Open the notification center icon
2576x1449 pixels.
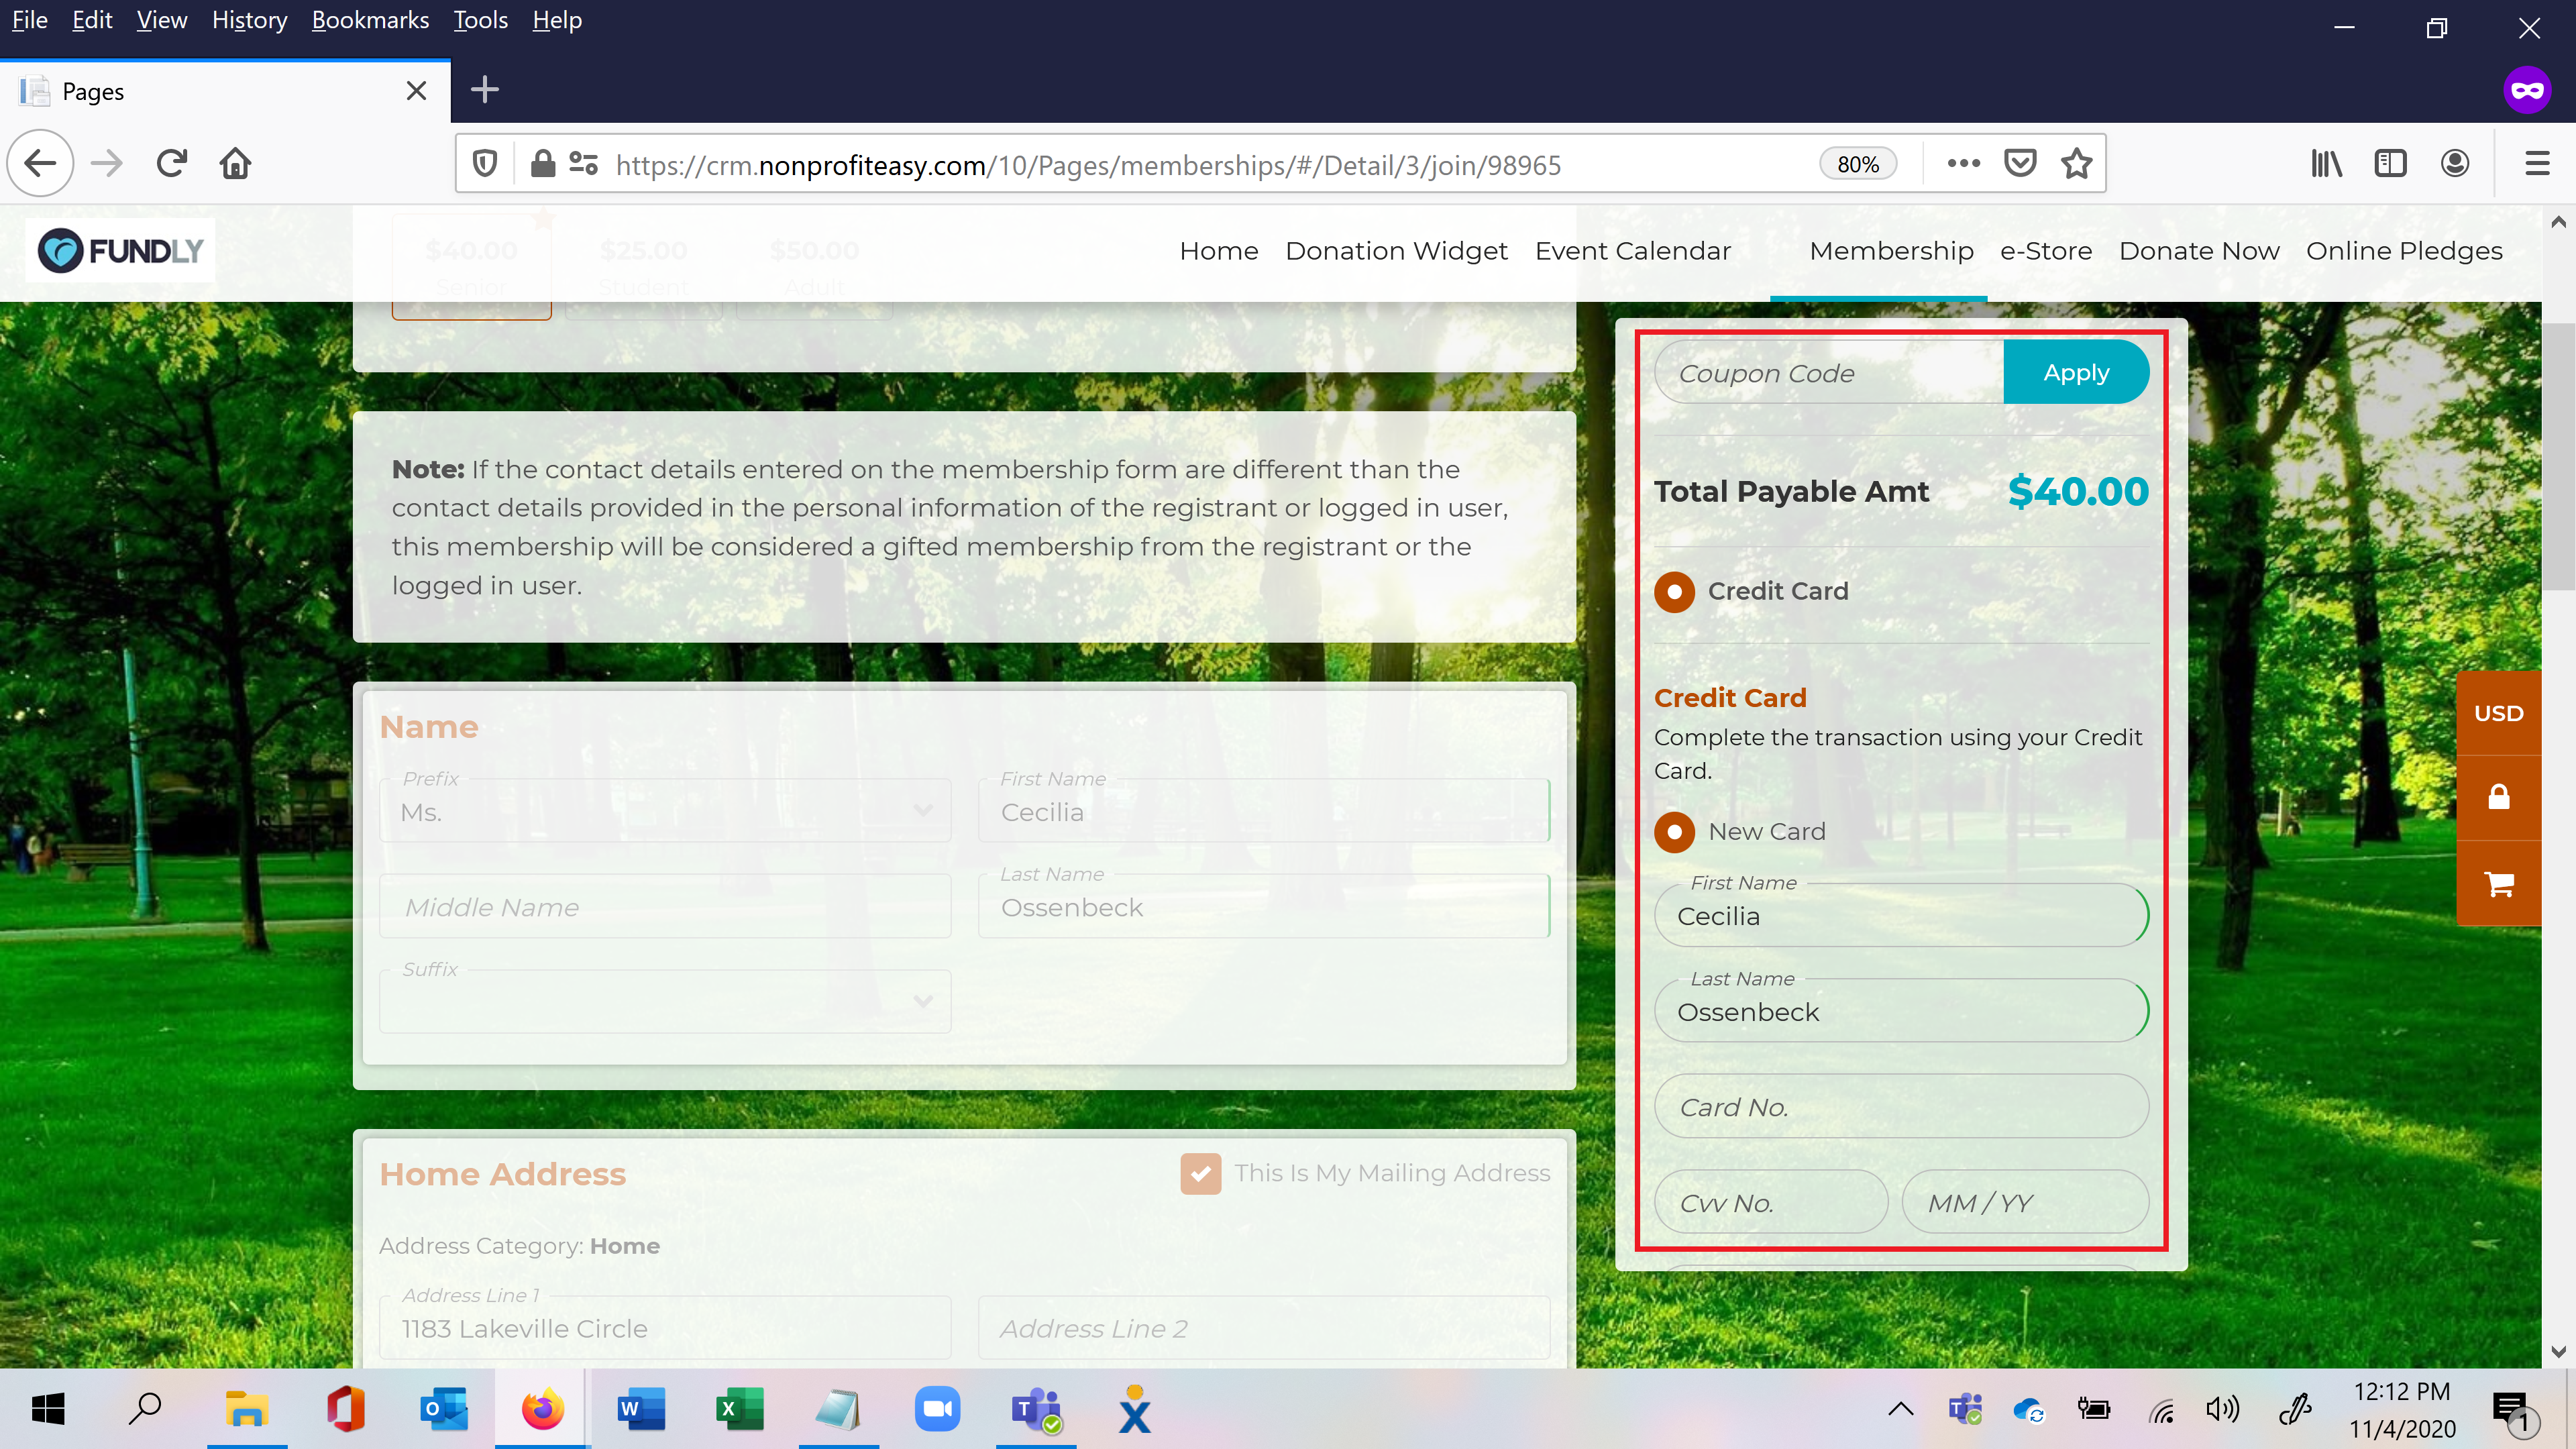2513,1411
